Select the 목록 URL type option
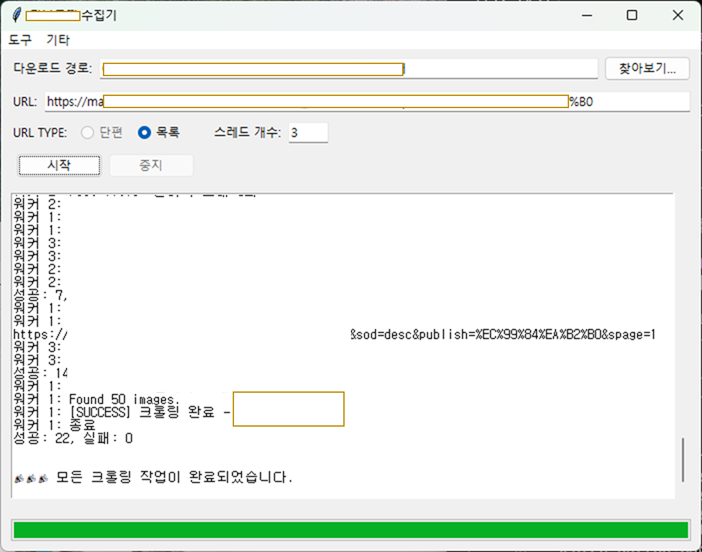This screenshot has width=702, height=552. point(145,132)
